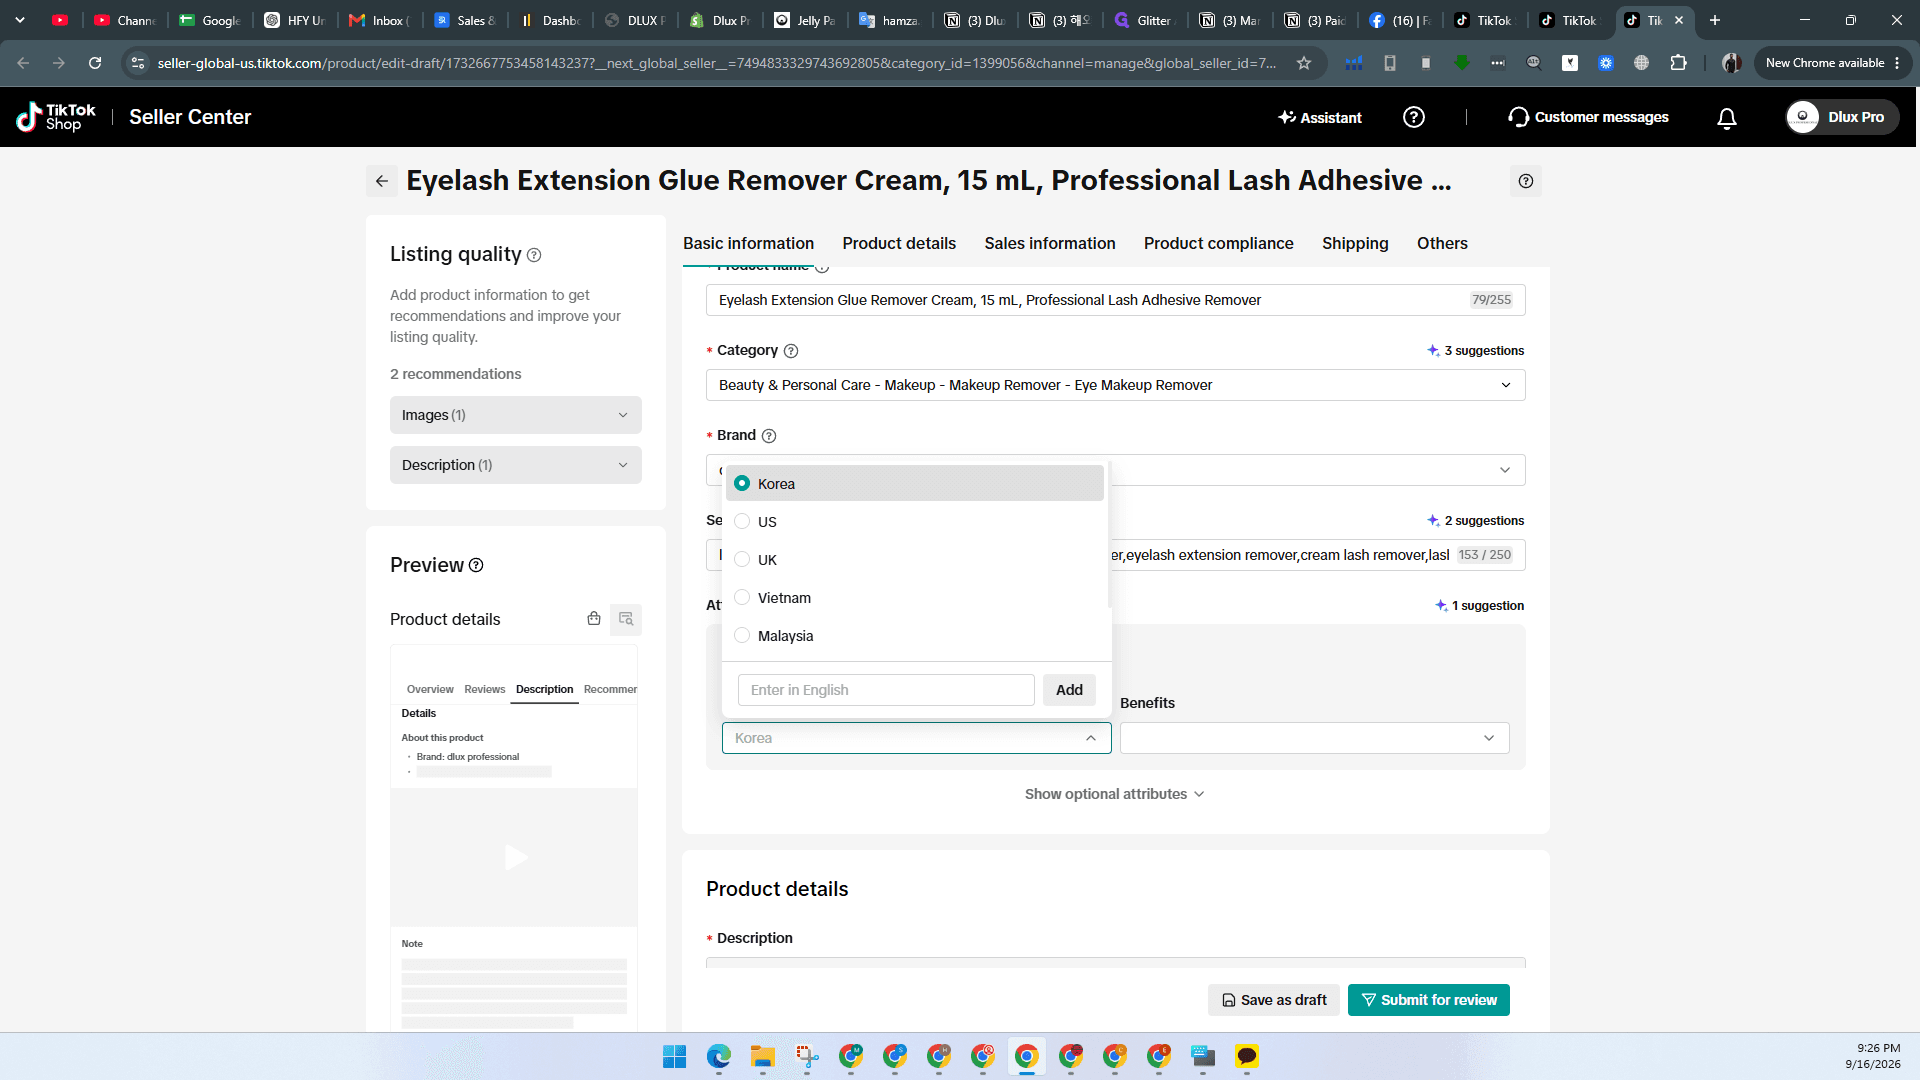Open the Brand dropdown arrow
The image size is (1920, 1080).
tap(1505, 470)
